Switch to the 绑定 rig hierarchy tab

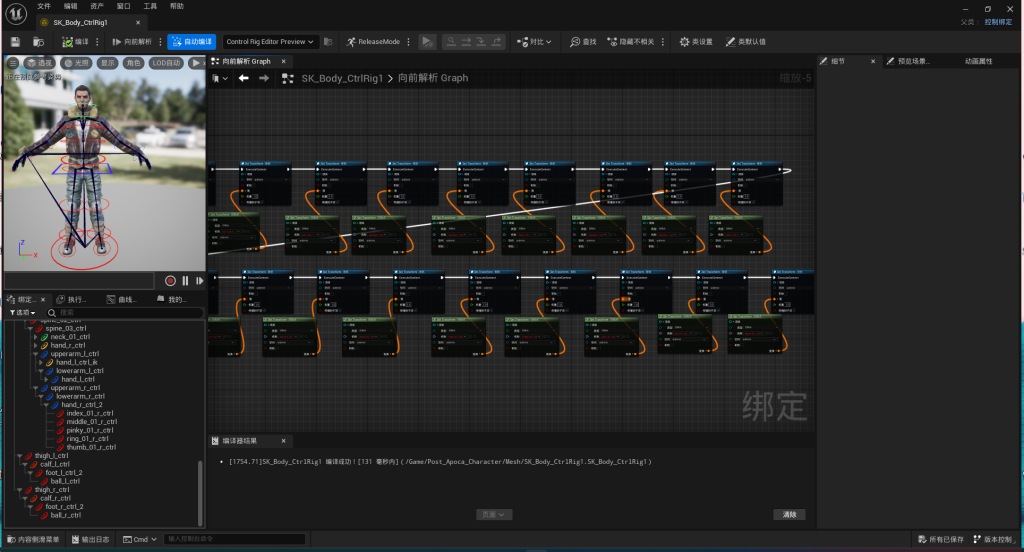tap(26, 300)
